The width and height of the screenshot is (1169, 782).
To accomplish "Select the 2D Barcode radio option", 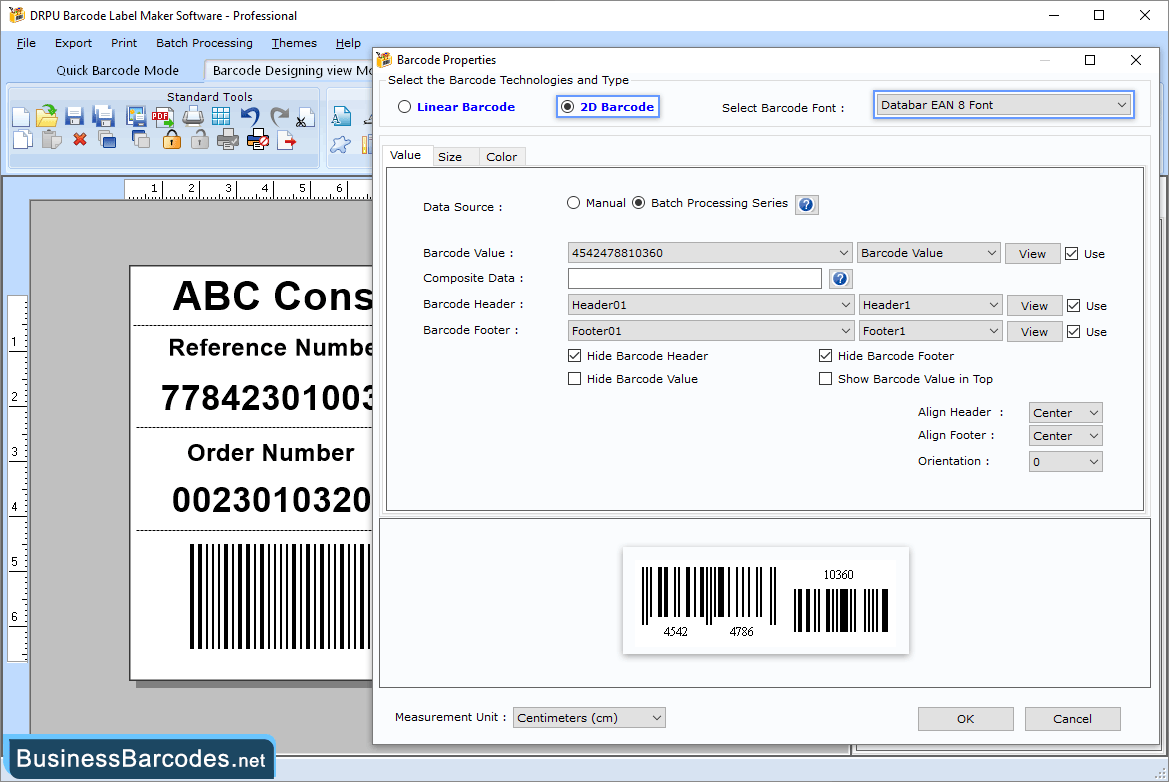I will click(608, 107).
